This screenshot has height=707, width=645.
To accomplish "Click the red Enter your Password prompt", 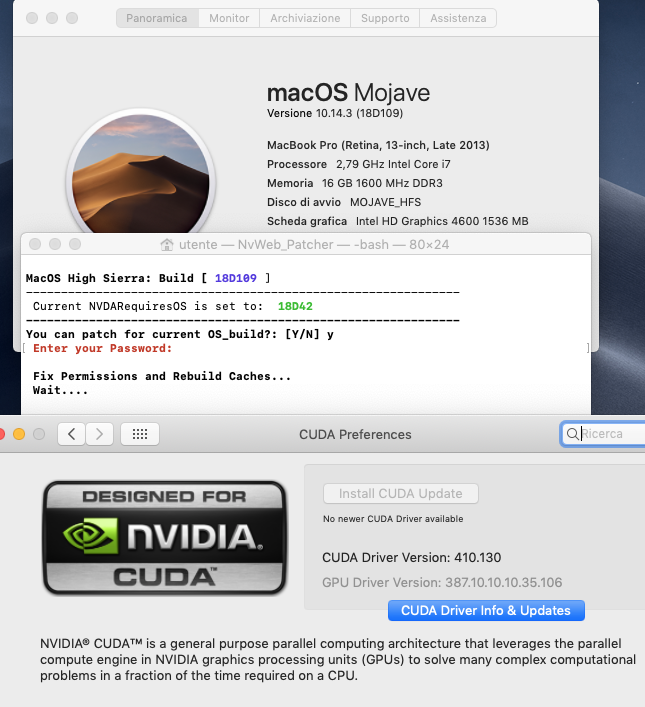I will tap(102, 349).
